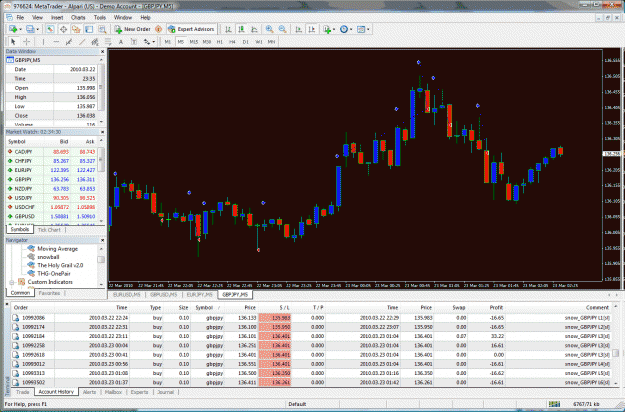Expand the Indicators dropdown arrow
The image size is (625, 412).
(334, 29)
